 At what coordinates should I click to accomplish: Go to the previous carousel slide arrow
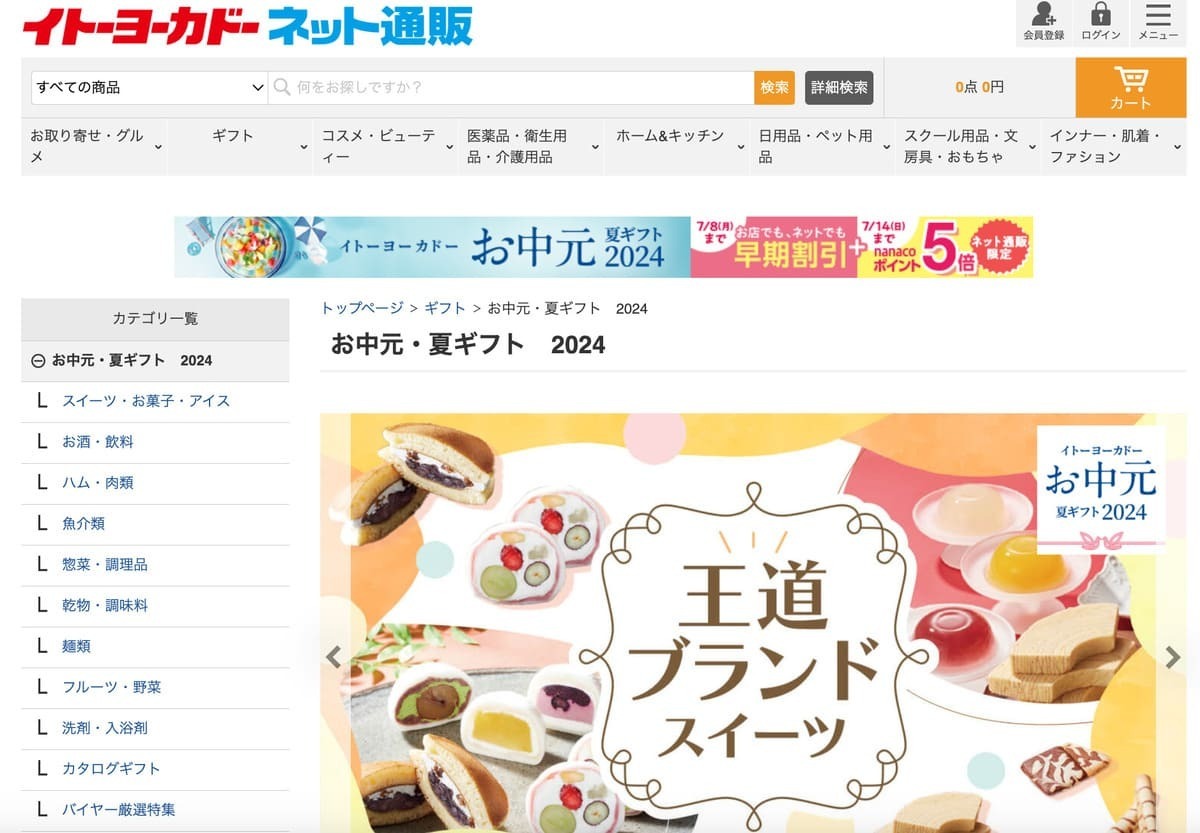click(334, 657)
